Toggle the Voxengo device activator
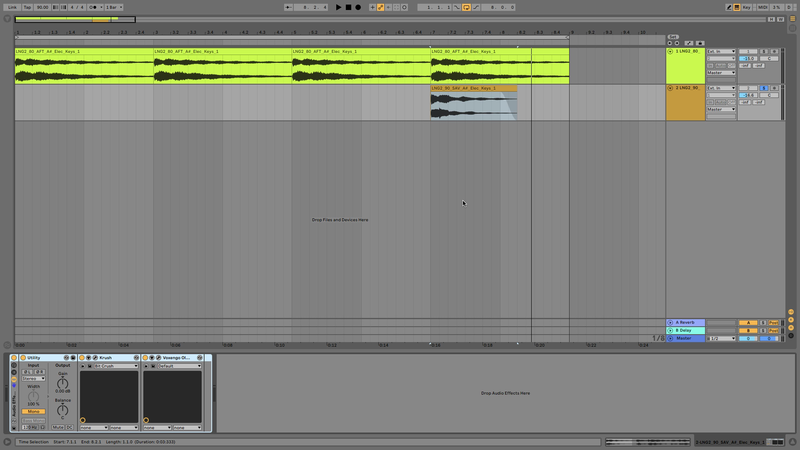 (x=145, y=358)
